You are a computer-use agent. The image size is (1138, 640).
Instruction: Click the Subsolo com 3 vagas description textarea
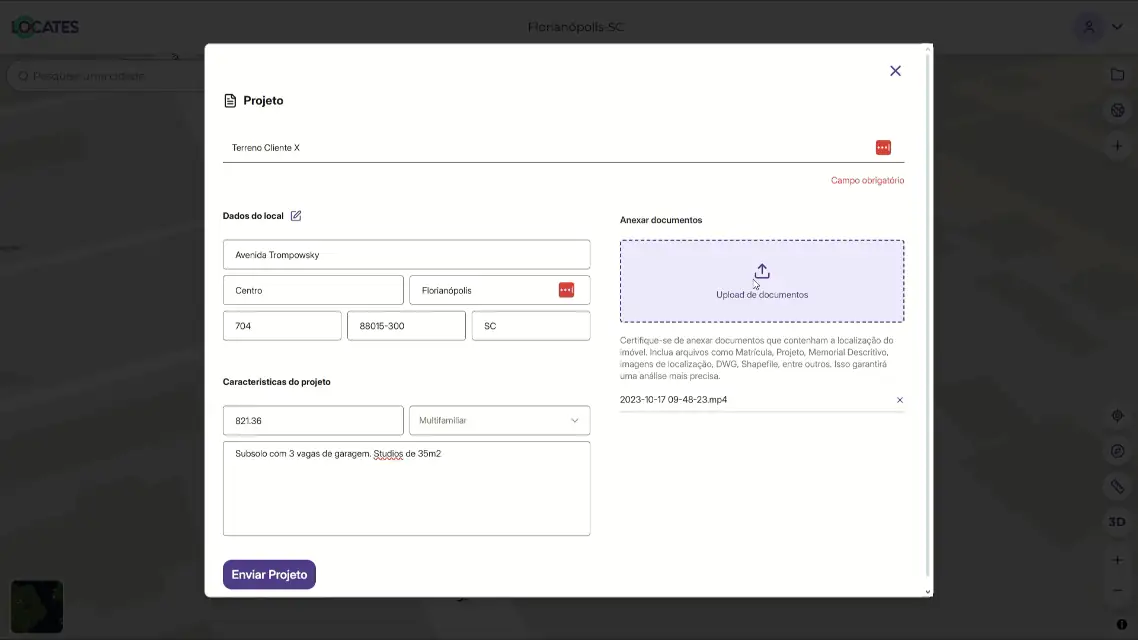(406, 488)
